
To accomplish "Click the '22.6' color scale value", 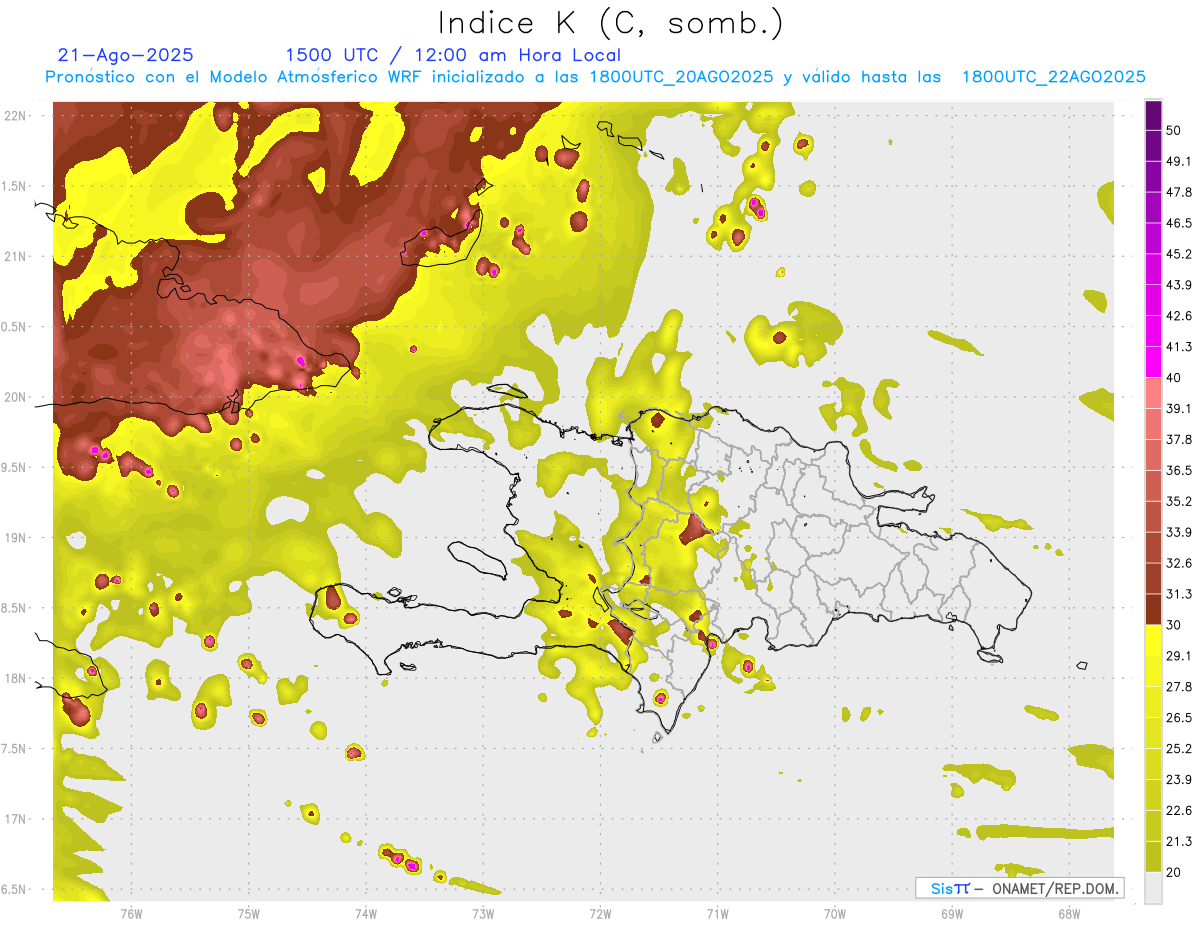I will (x=1179, y=810).
